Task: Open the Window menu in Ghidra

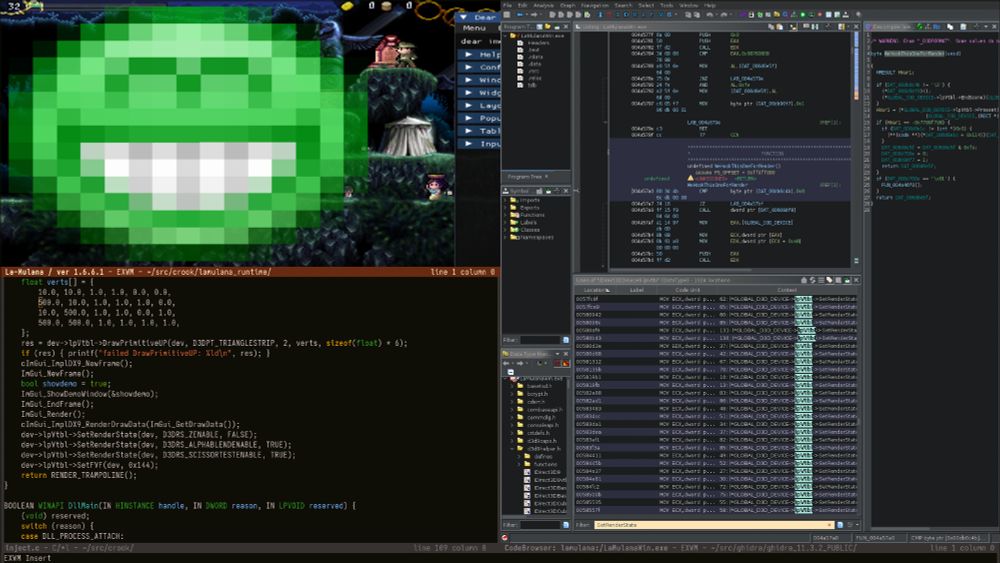Action: pos(689,5)
